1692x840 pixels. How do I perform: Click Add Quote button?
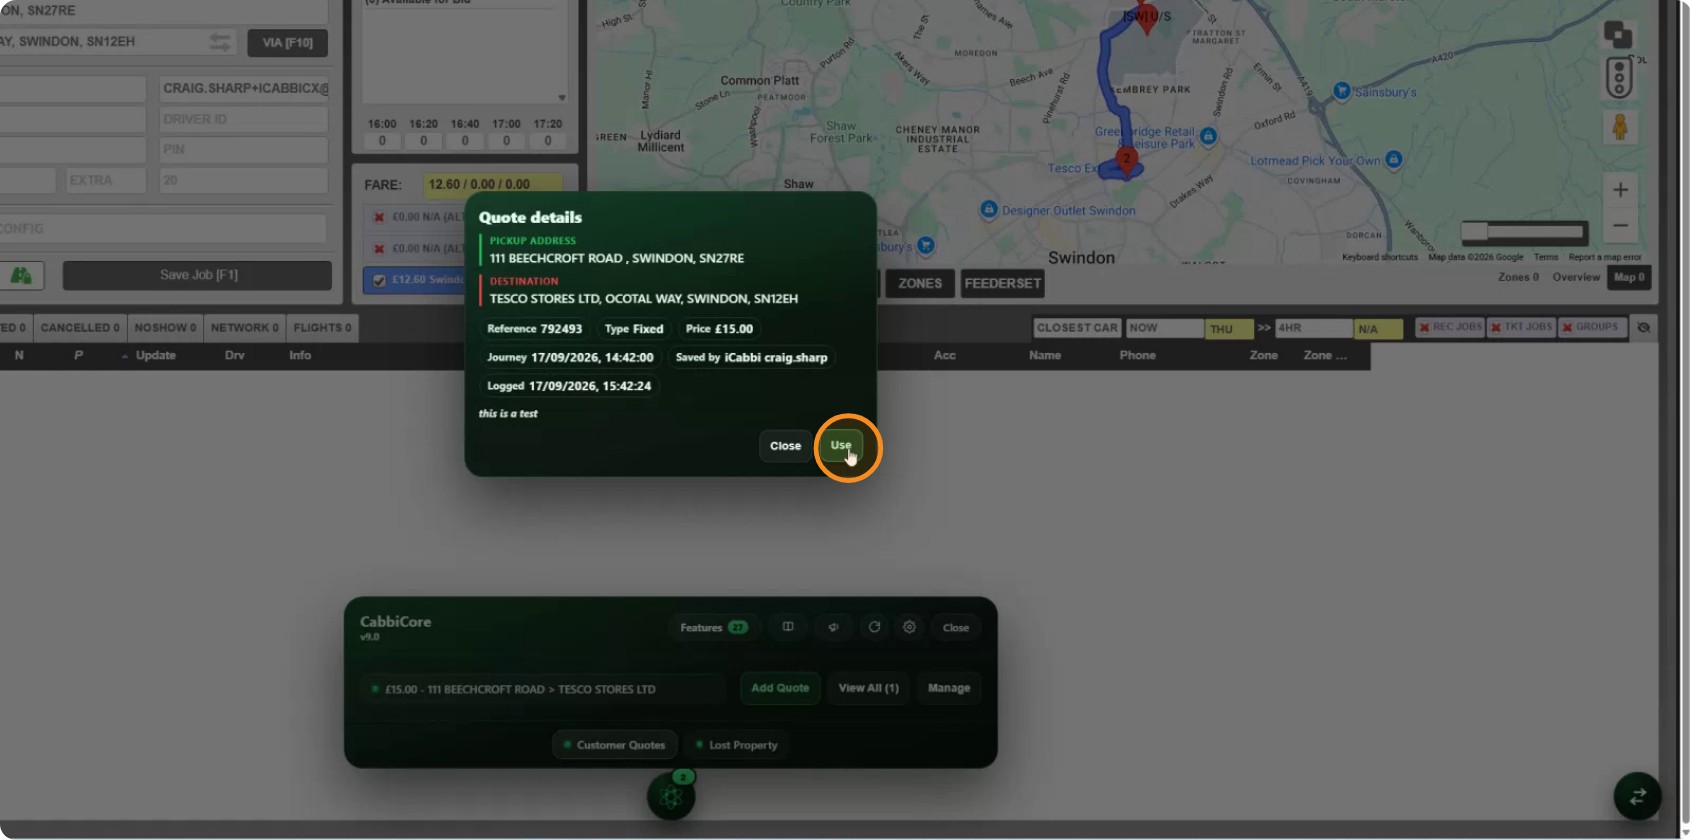coord(780,688)
